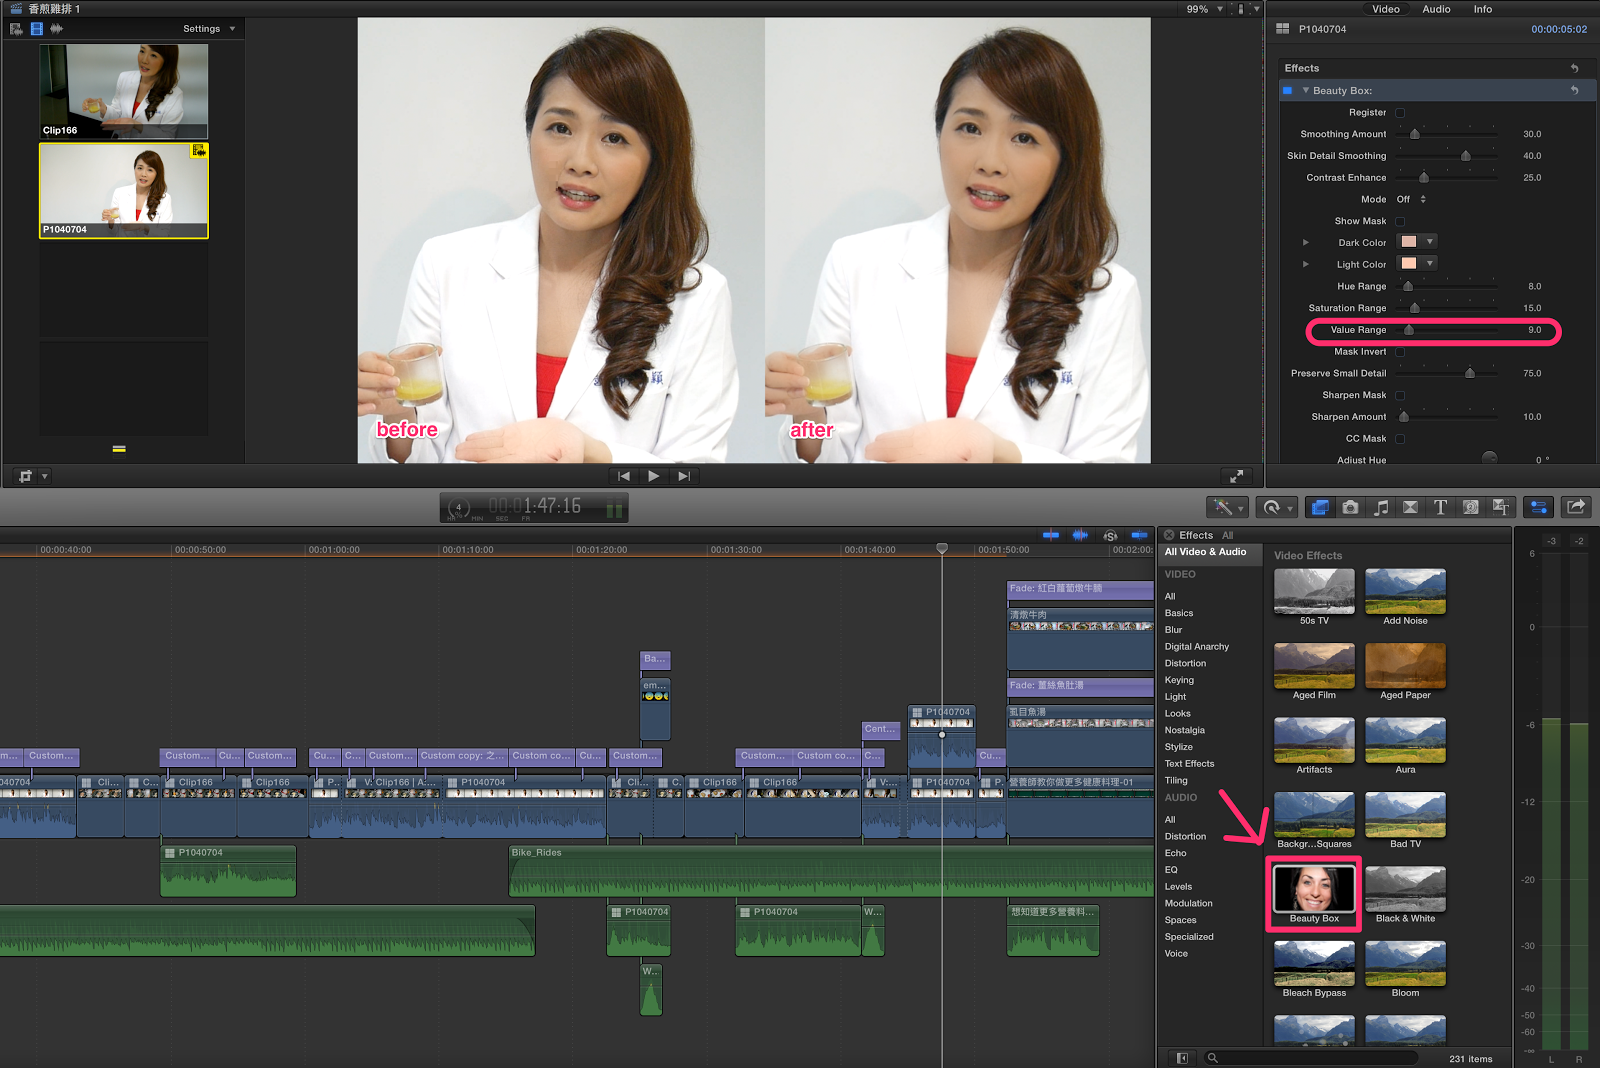Click the Share project icon
This screenshot has height=1068, width=1600.
tap(1576, 507)
